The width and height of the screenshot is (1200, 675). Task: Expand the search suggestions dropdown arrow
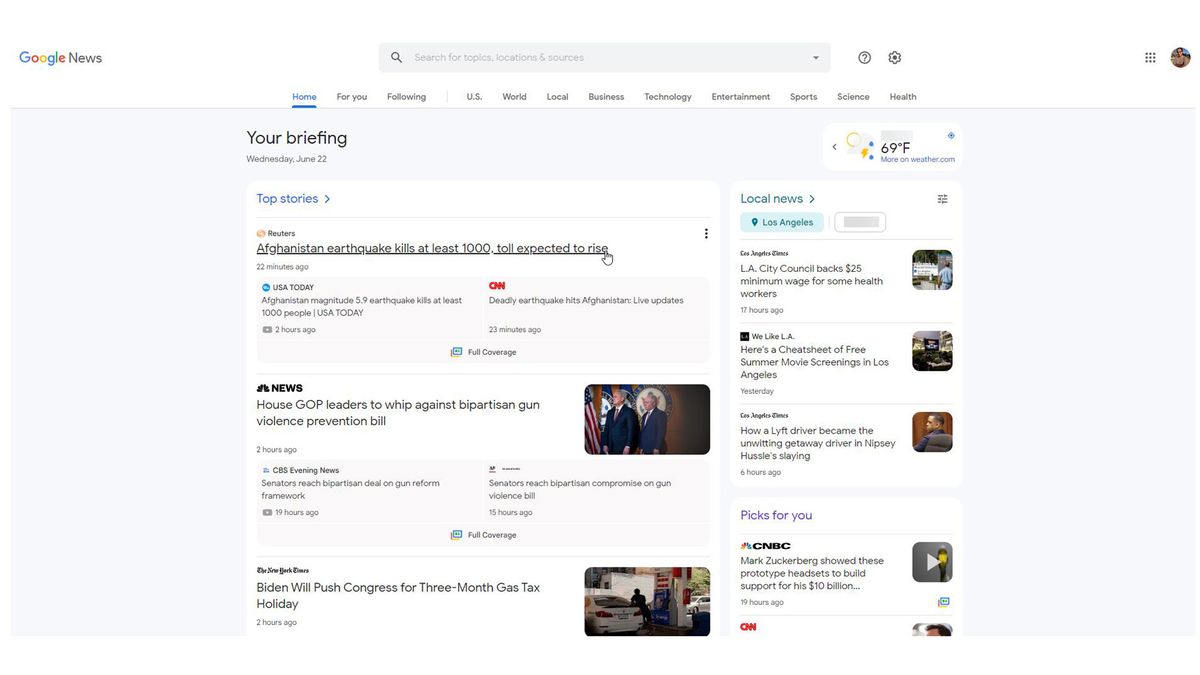tap(815, 57)
